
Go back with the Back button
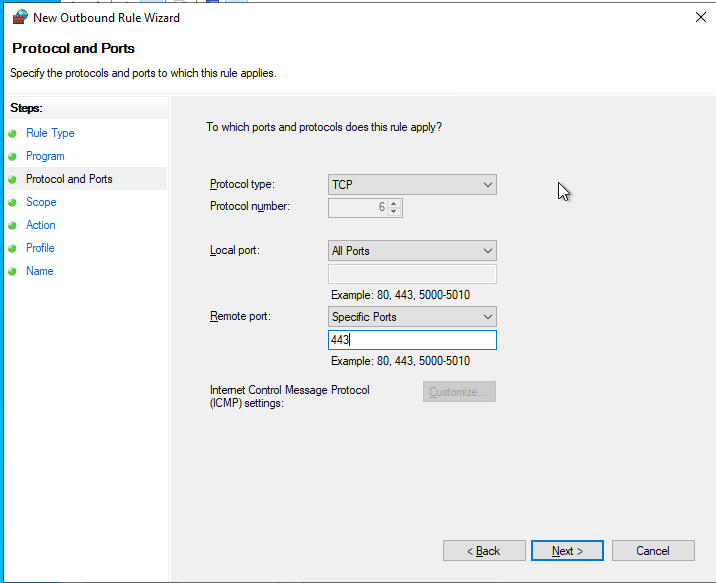coord(484,551)
